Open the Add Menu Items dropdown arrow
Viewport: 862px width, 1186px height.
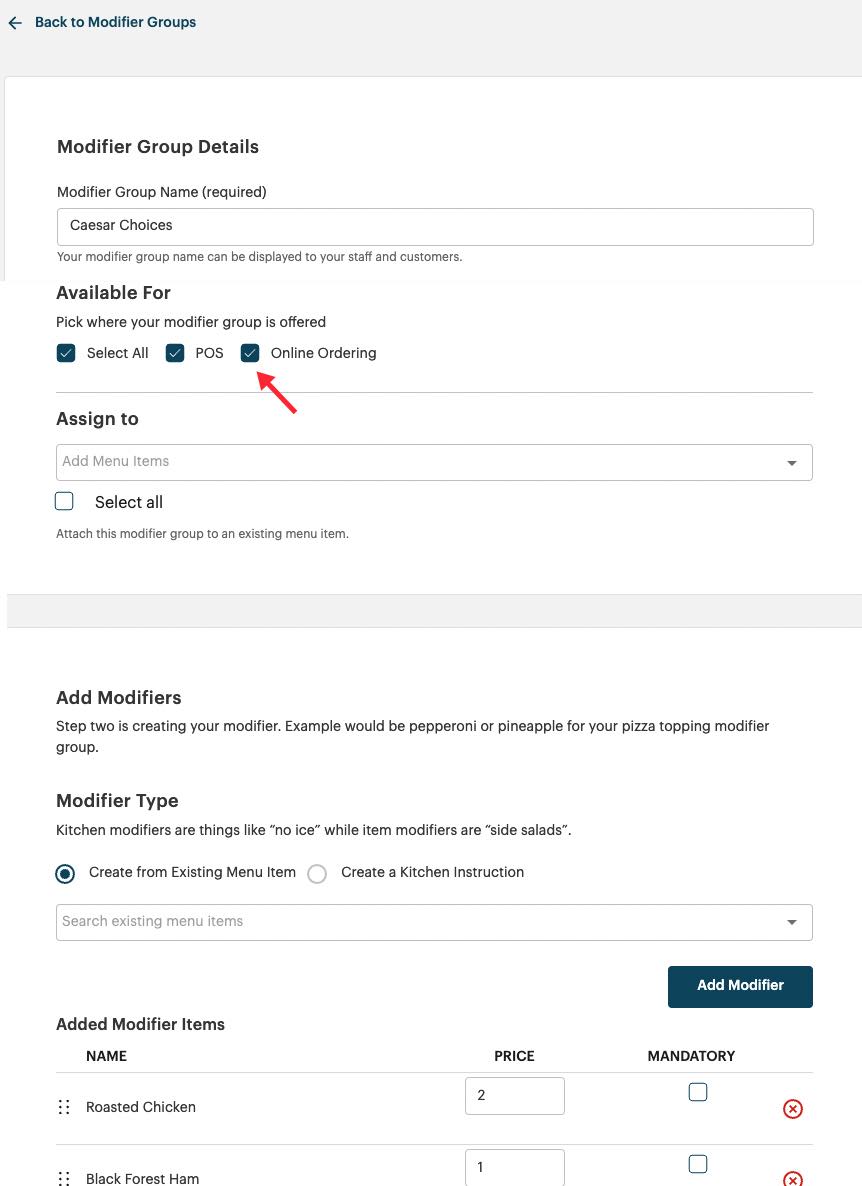tap(791, 462)
